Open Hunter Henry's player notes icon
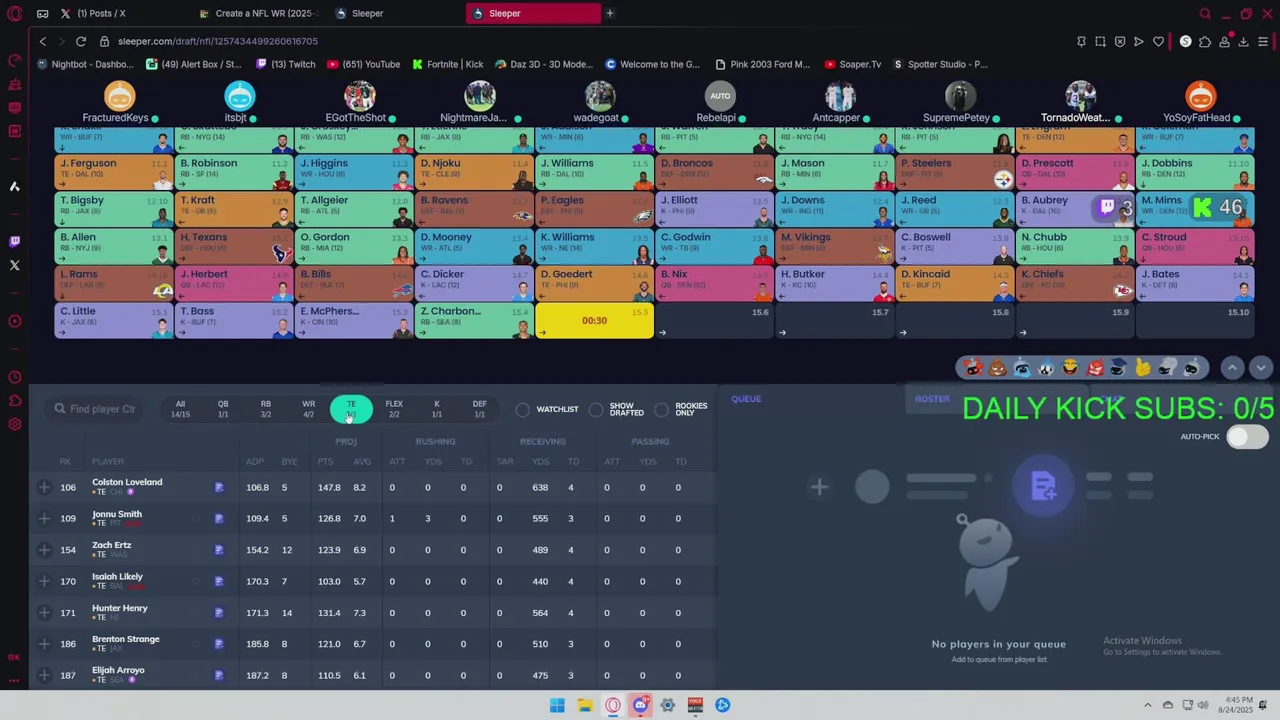Viewport: 1280px width, 720px height. pos(219,613)
